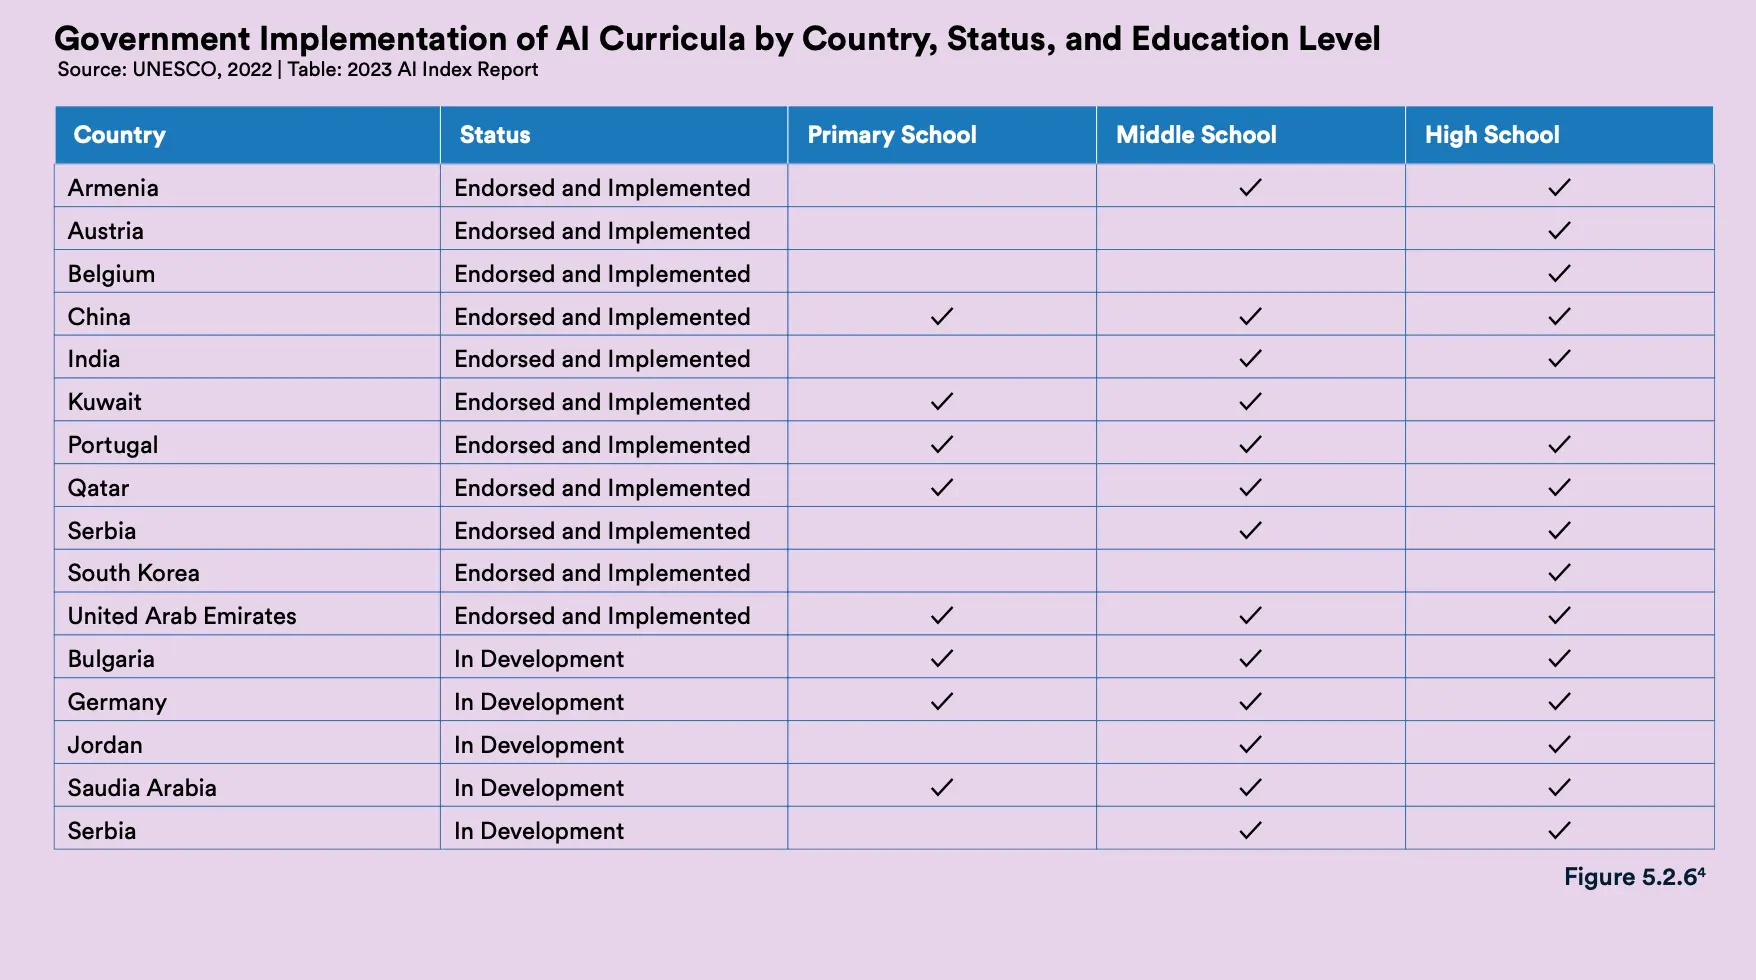Click the High School column header
Viewport: 1756px width, 980px height.
tap(1560, 135)
